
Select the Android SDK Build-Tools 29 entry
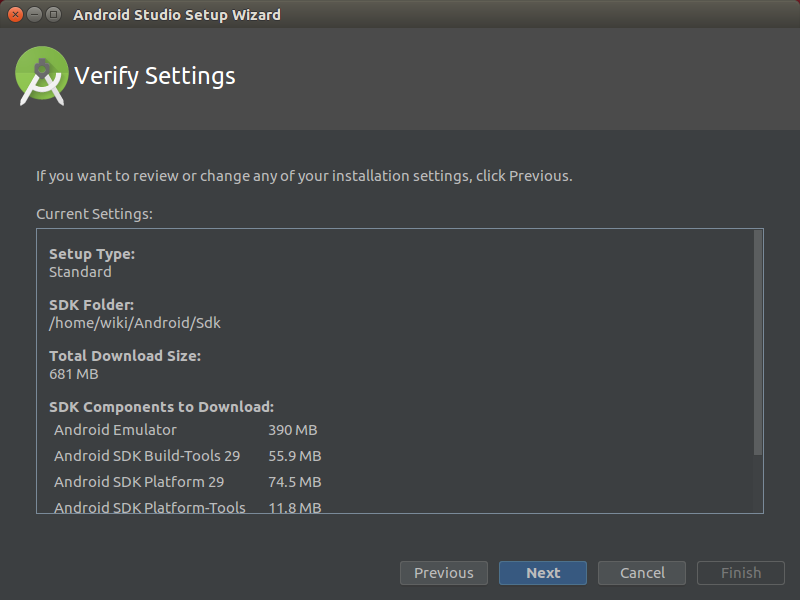pyautogui.click(x=147, y=456)
